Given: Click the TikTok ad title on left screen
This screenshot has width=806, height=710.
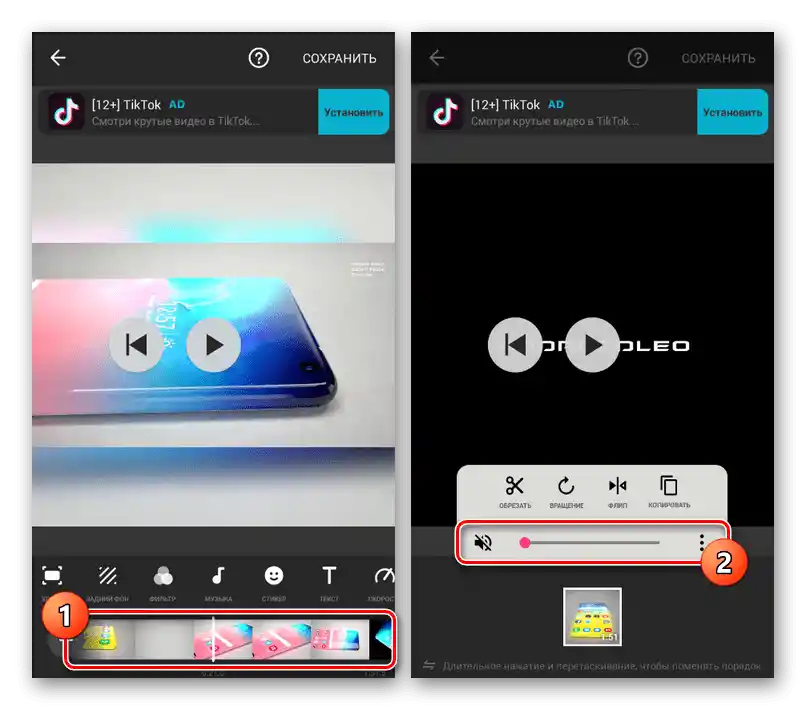Looking at the screenshot, I should (126, 105).
